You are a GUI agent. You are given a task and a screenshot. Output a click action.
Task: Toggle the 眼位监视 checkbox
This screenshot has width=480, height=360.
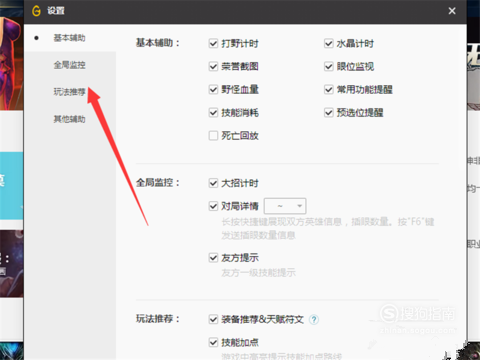pos(329,66)
